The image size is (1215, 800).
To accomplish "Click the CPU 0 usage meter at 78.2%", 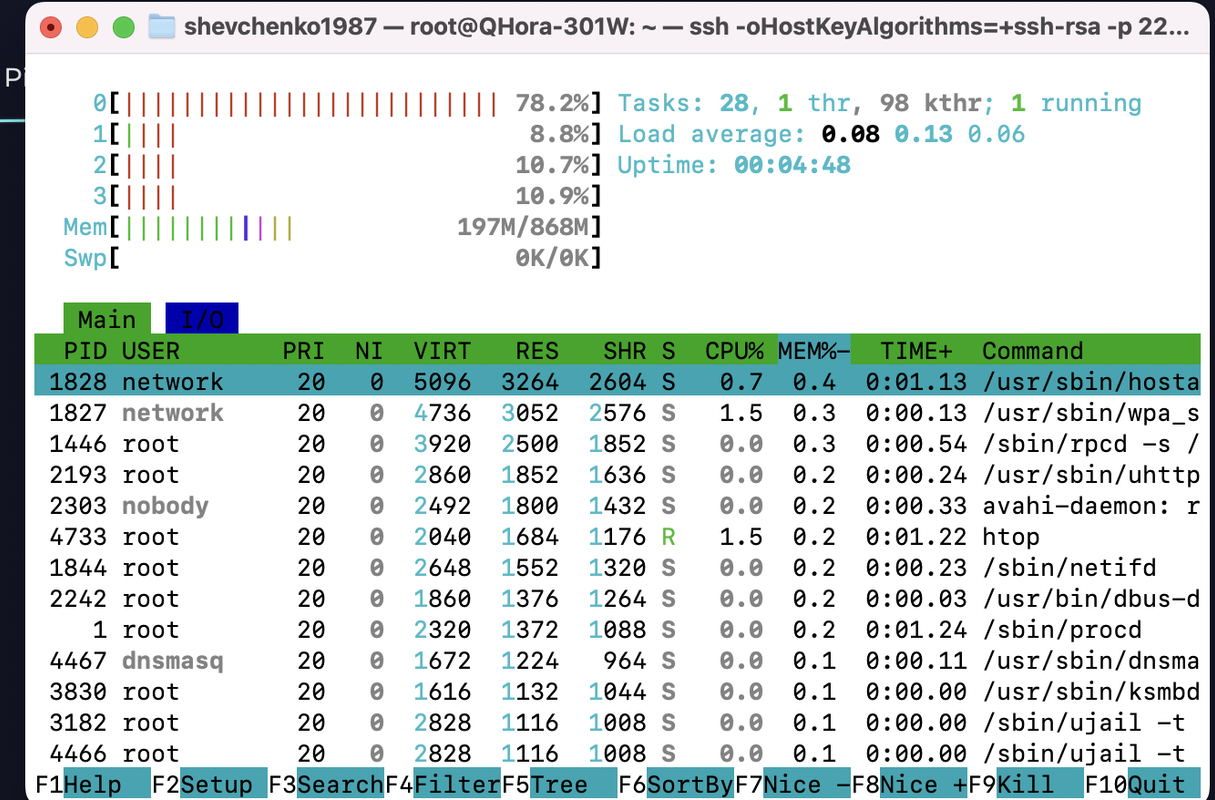I will click(348, 103).
